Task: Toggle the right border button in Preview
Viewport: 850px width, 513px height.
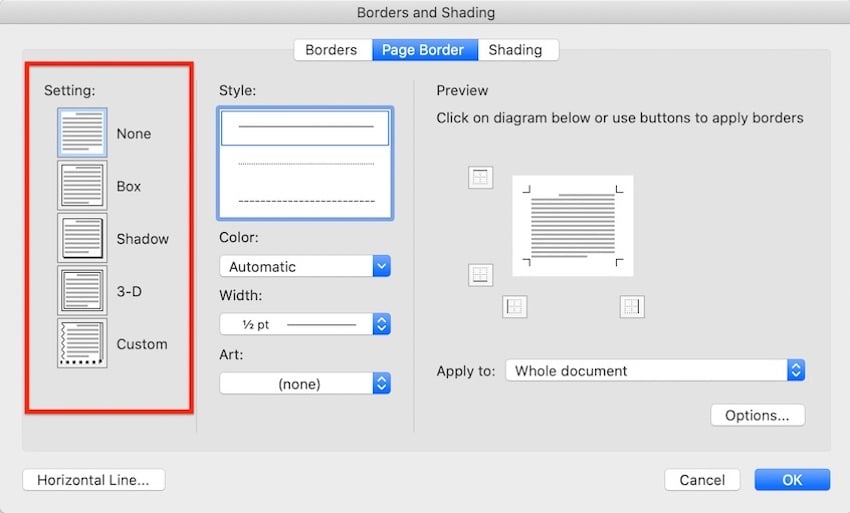Action: pyautogui.click(x=632, y=307)
